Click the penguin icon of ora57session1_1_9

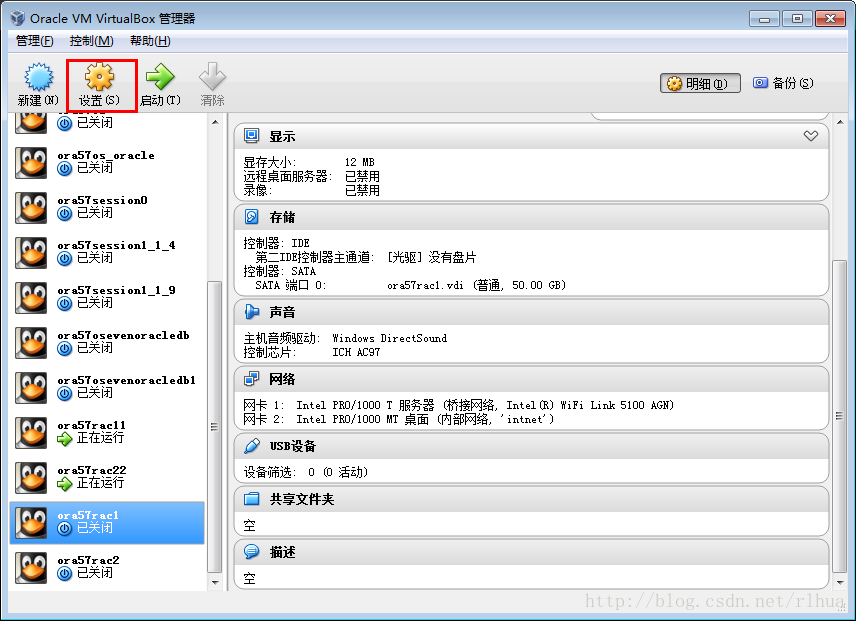[31, 297]
